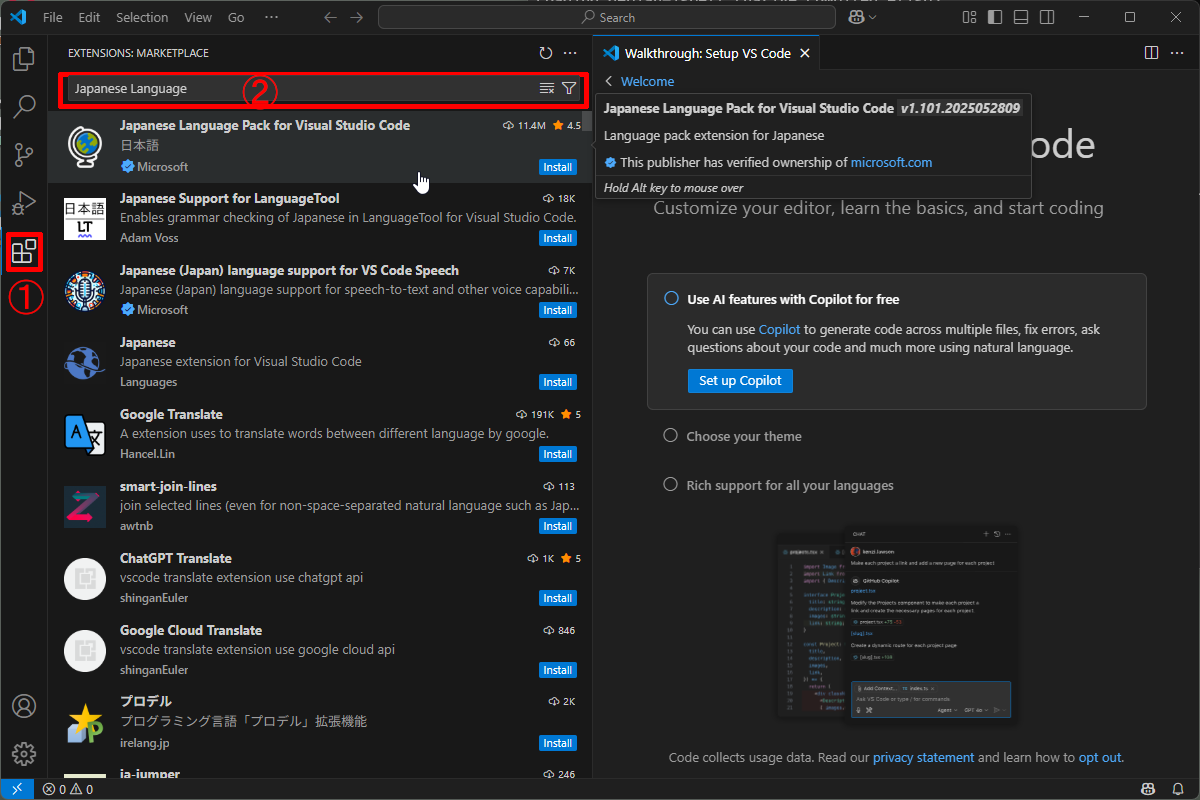The height and width of the screenshot is (800, 1200).
Task: Open the microsoft.com publisher link
Action: pyautogui.click(x=891, y=162)
